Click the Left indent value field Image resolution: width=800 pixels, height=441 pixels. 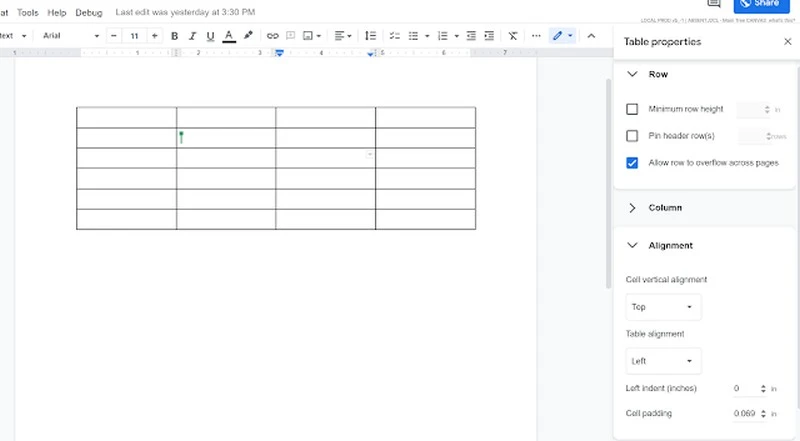tap(745, 388)
